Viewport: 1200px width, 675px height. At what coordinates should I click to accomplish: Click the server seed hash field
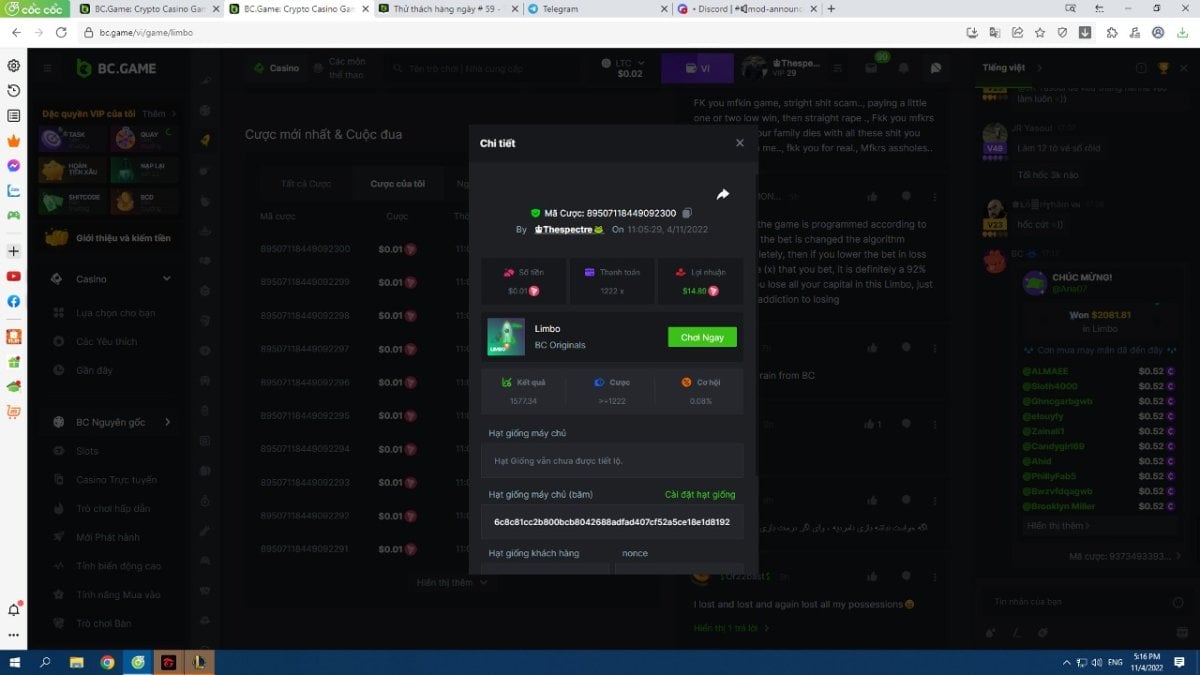click(x=611, y=522)
